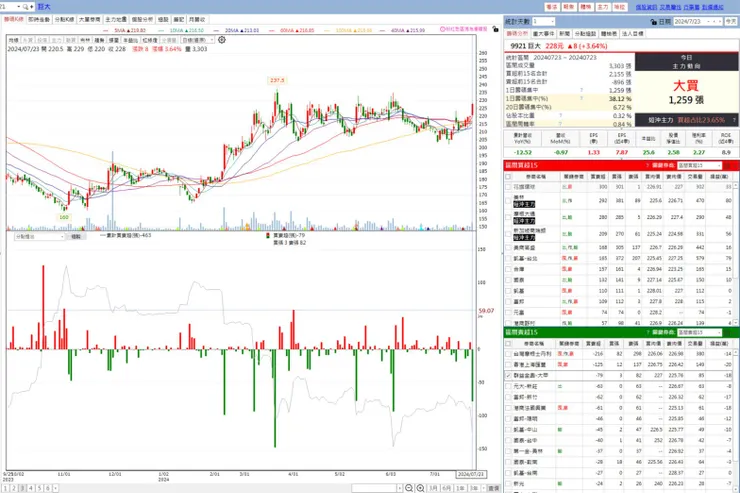
Task: Step the date back with the left arrow
Action: point(715,22)
